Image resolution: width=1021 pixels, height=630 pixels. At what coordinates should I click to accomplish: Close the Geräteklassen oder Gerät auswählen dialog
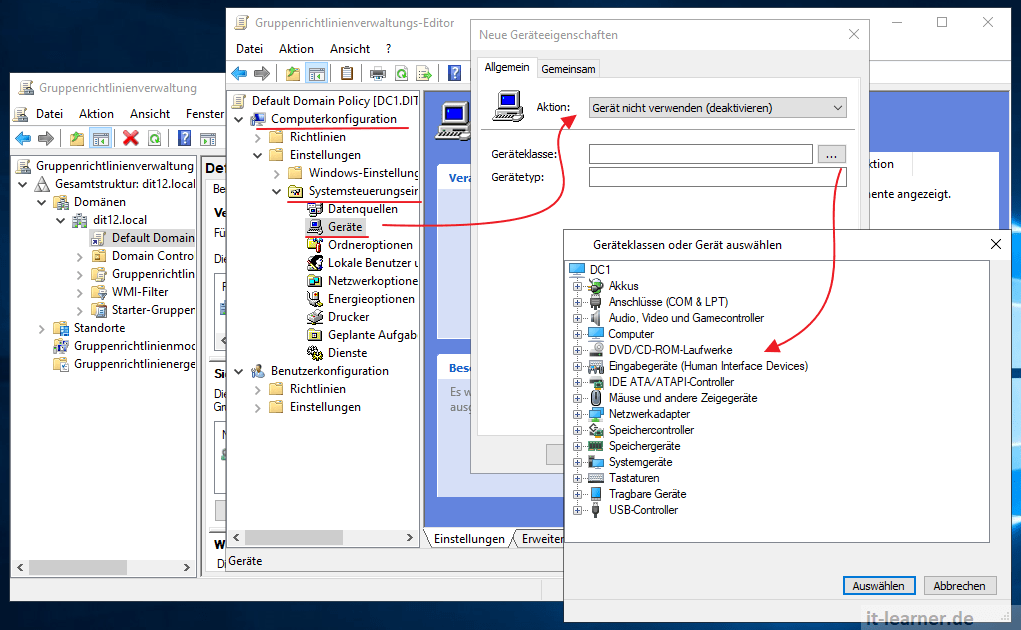[996, 244]
